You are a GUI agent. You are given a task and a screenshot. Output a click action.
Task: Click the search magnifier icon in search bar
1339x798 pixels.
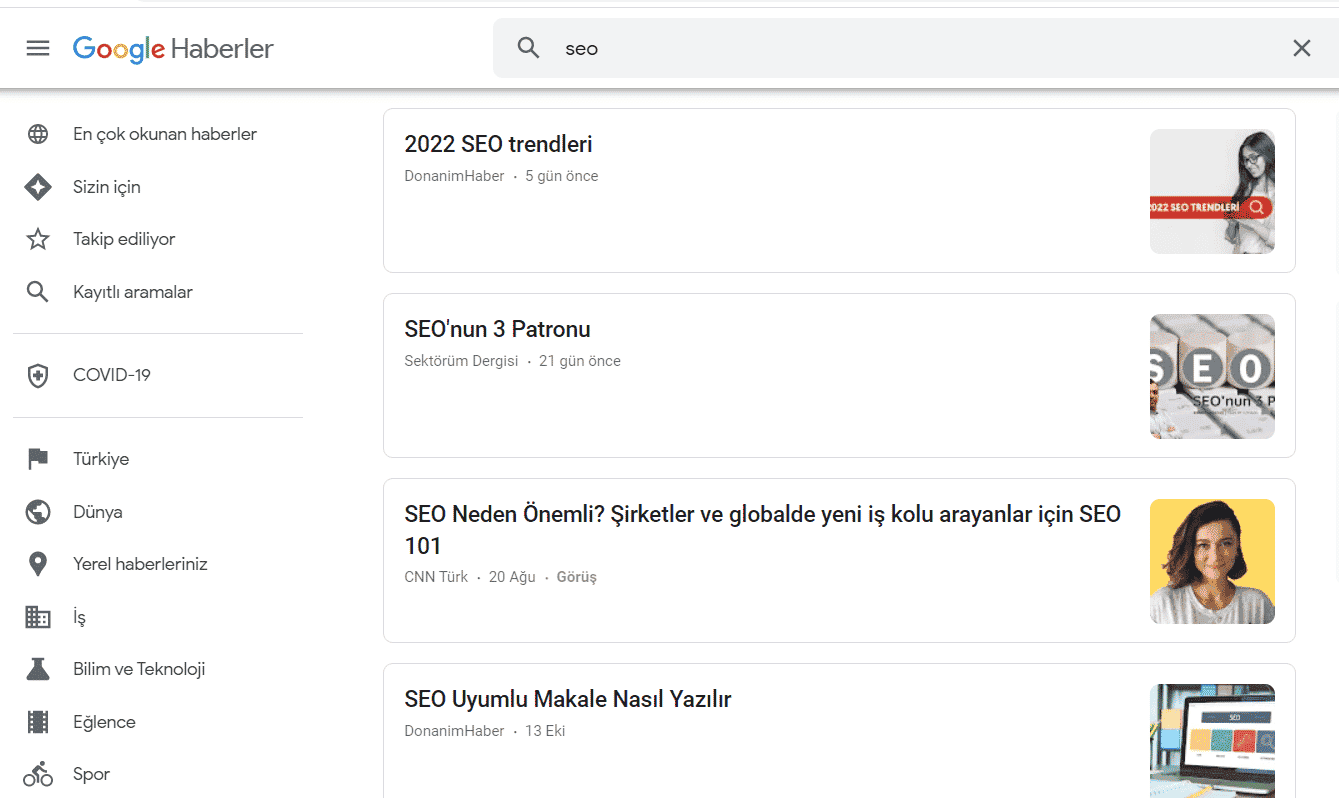pyautogui.click(x=528, y=48)
